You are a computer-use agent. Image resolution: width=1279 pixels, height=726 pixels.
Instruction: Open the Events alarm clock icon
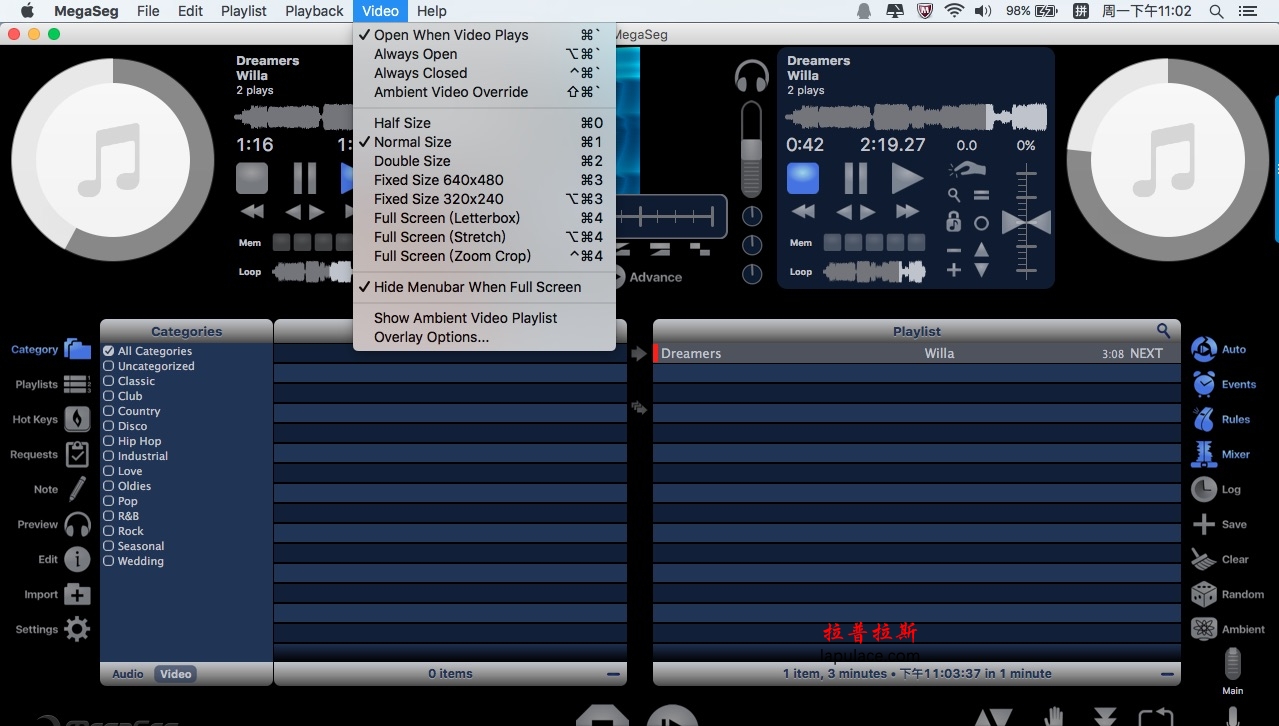click(x=1204, y=384)
